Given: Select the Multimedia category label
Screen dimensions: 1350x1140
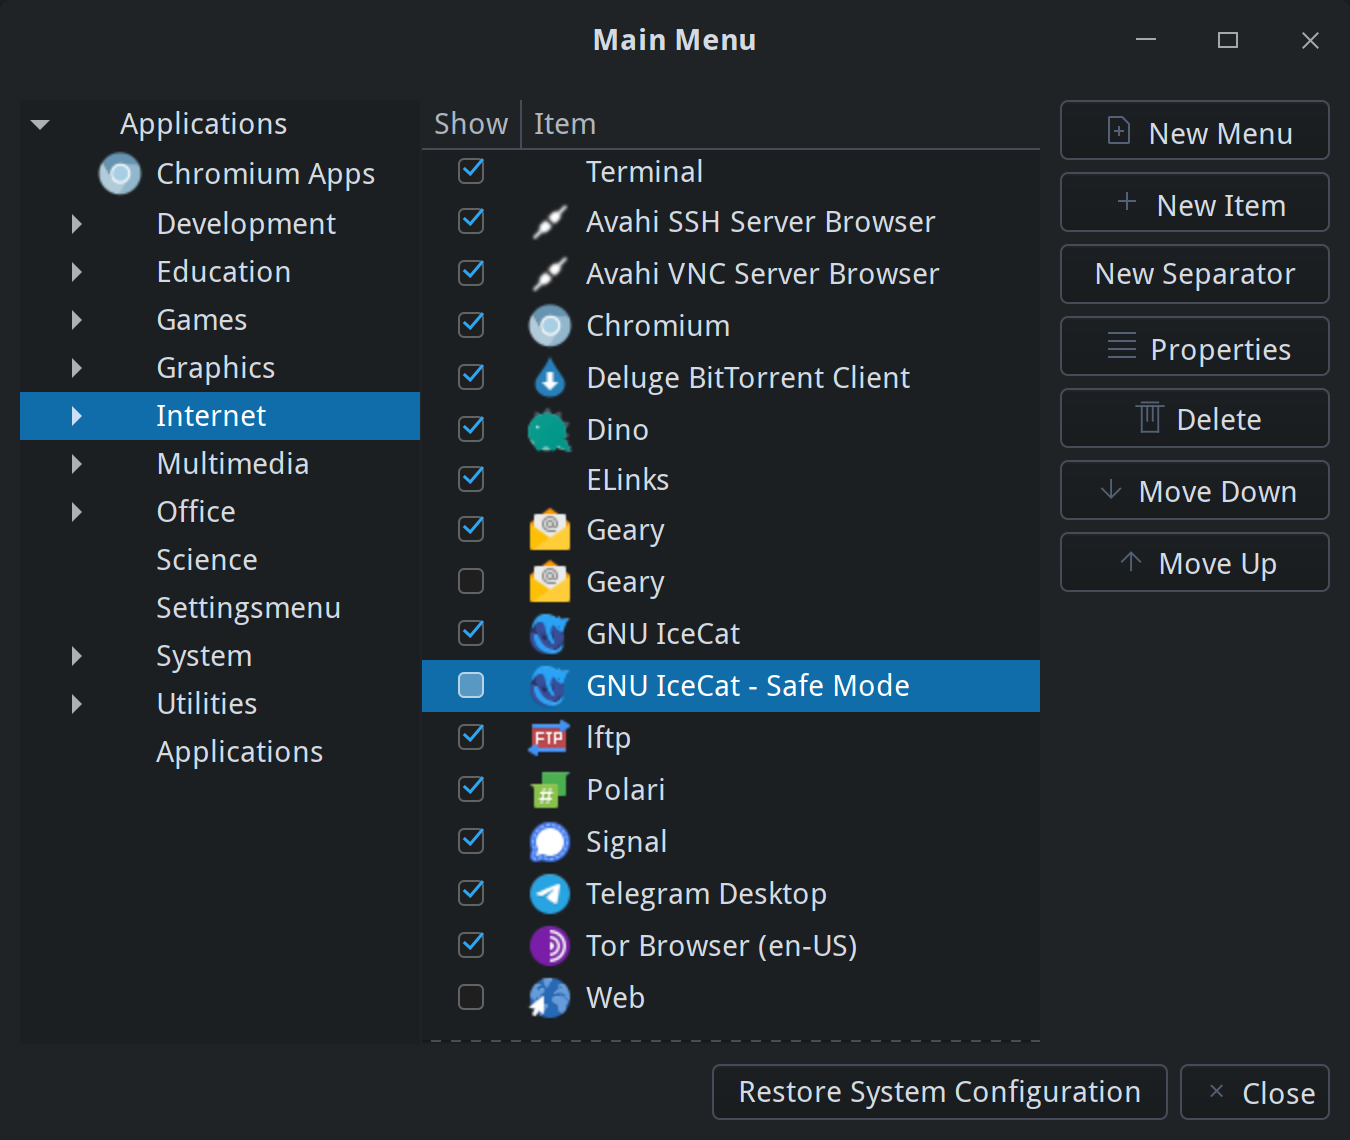Looking at the screenshot, I should click(x=233, y=464).
